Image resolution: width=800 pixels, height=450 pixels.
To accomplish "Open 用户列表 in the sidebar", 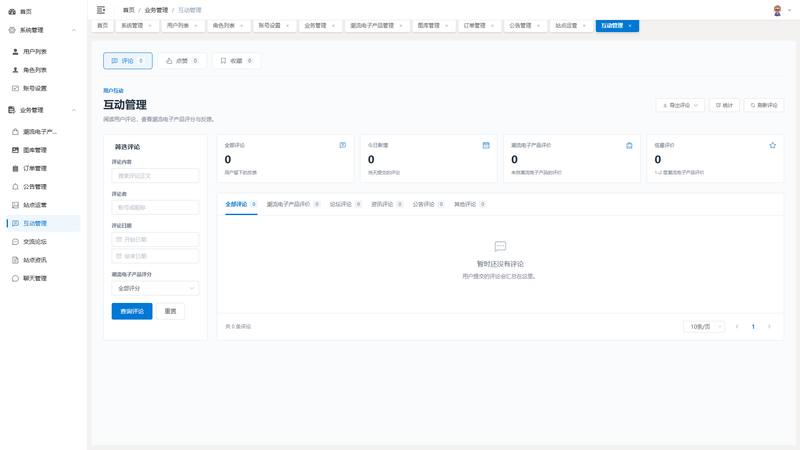I will click(44, 52).
